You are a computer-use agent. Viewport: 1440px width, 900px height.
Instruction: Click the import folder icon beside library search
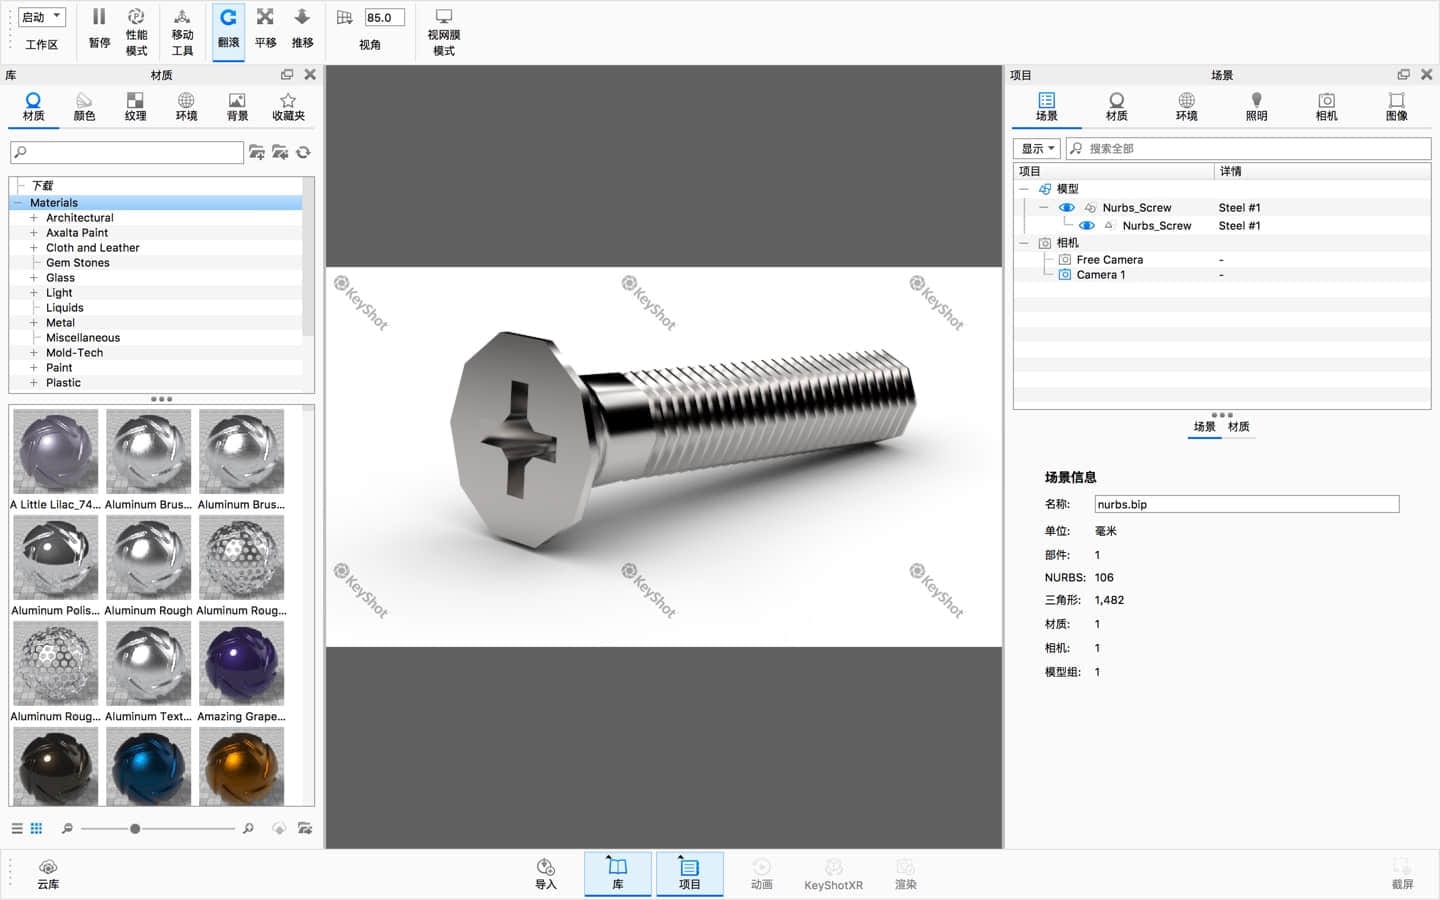280,152
